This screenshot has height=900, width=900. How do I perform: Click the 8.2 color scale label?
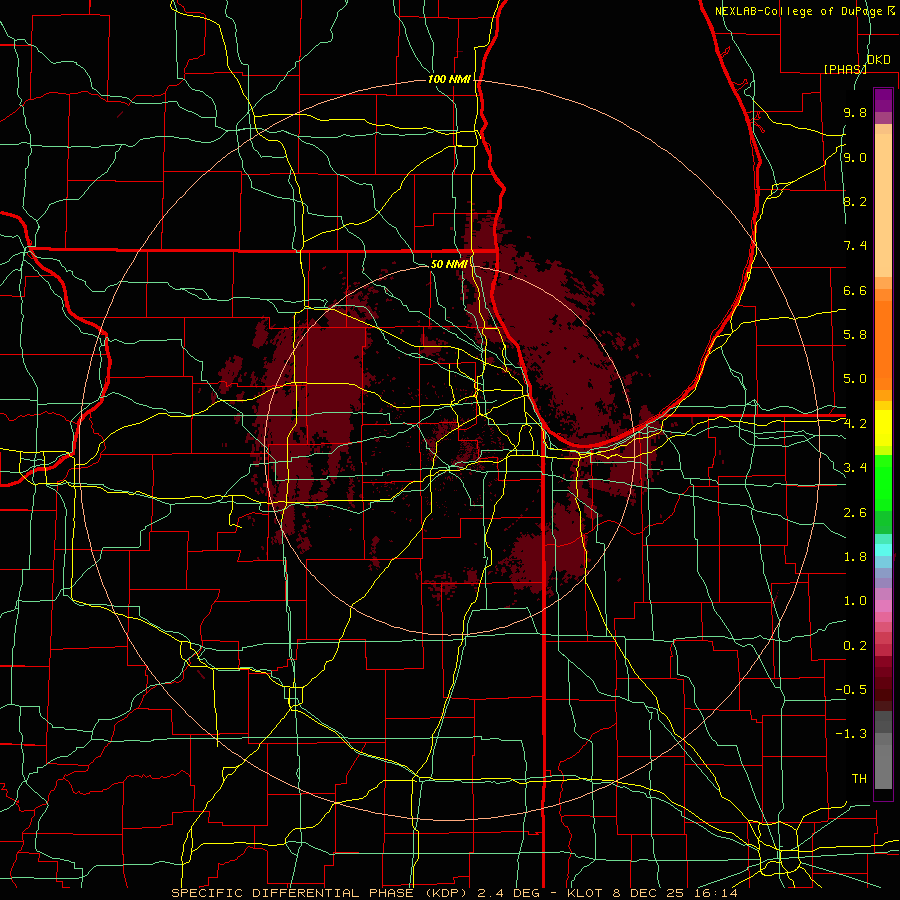pyautogui.click(x=855, y=201)
